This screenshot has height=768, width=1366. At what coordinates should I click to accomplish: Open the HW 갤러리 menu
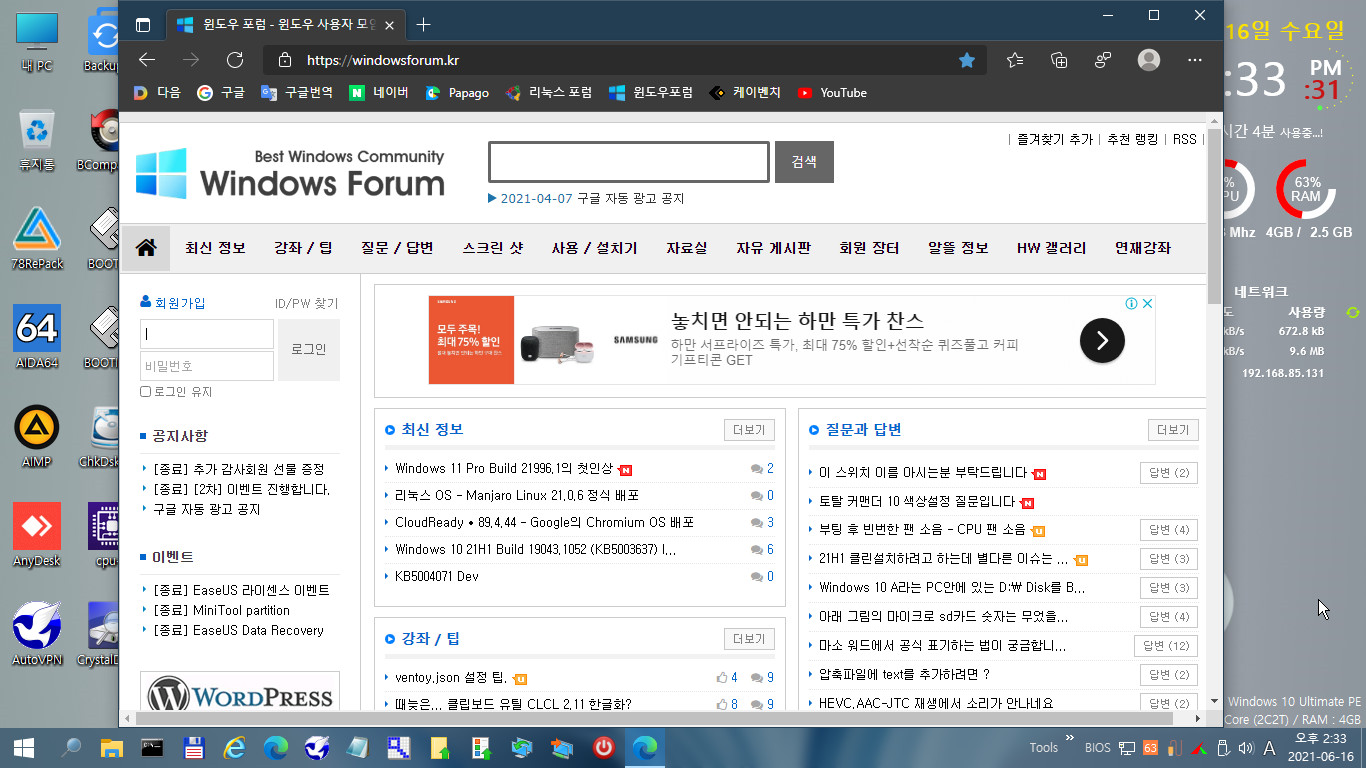coord(1051,248)
